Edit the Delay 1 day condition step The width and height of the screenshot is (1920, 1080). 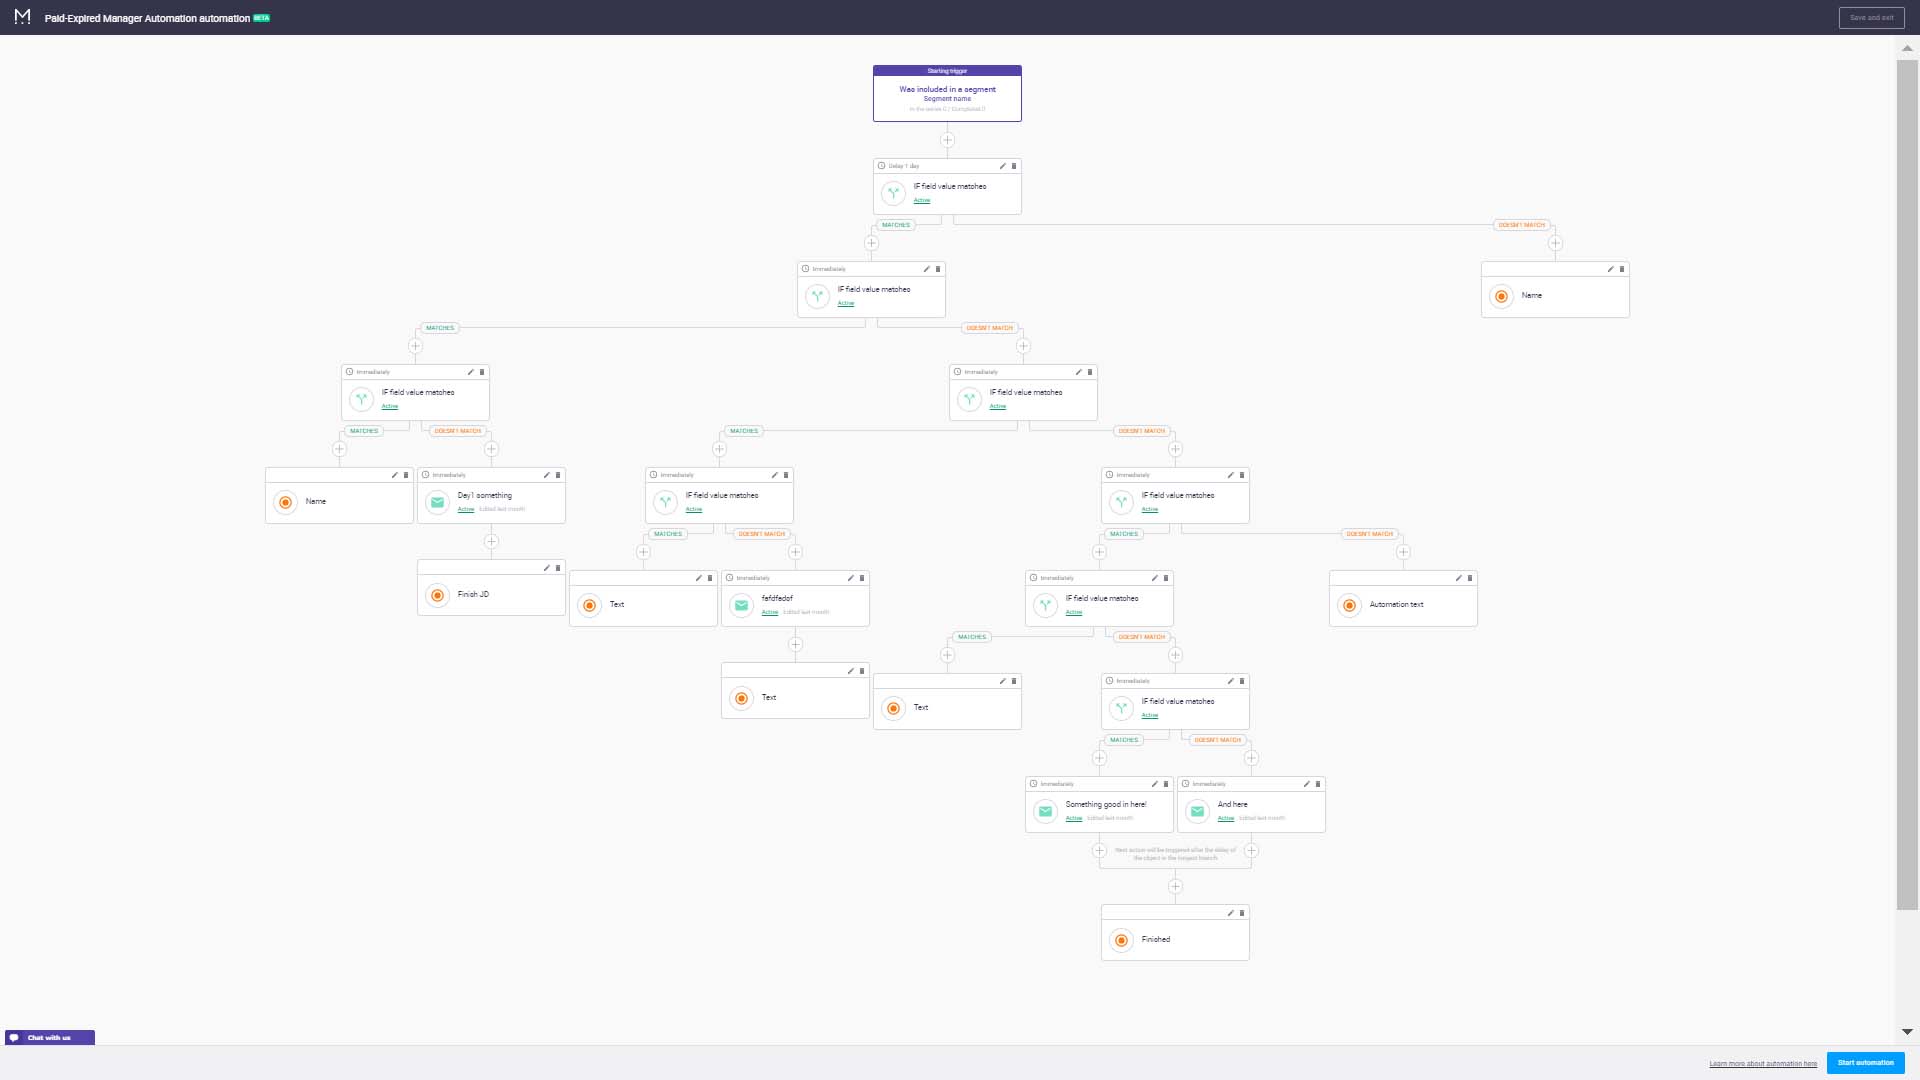click(x=1002, y=166)
